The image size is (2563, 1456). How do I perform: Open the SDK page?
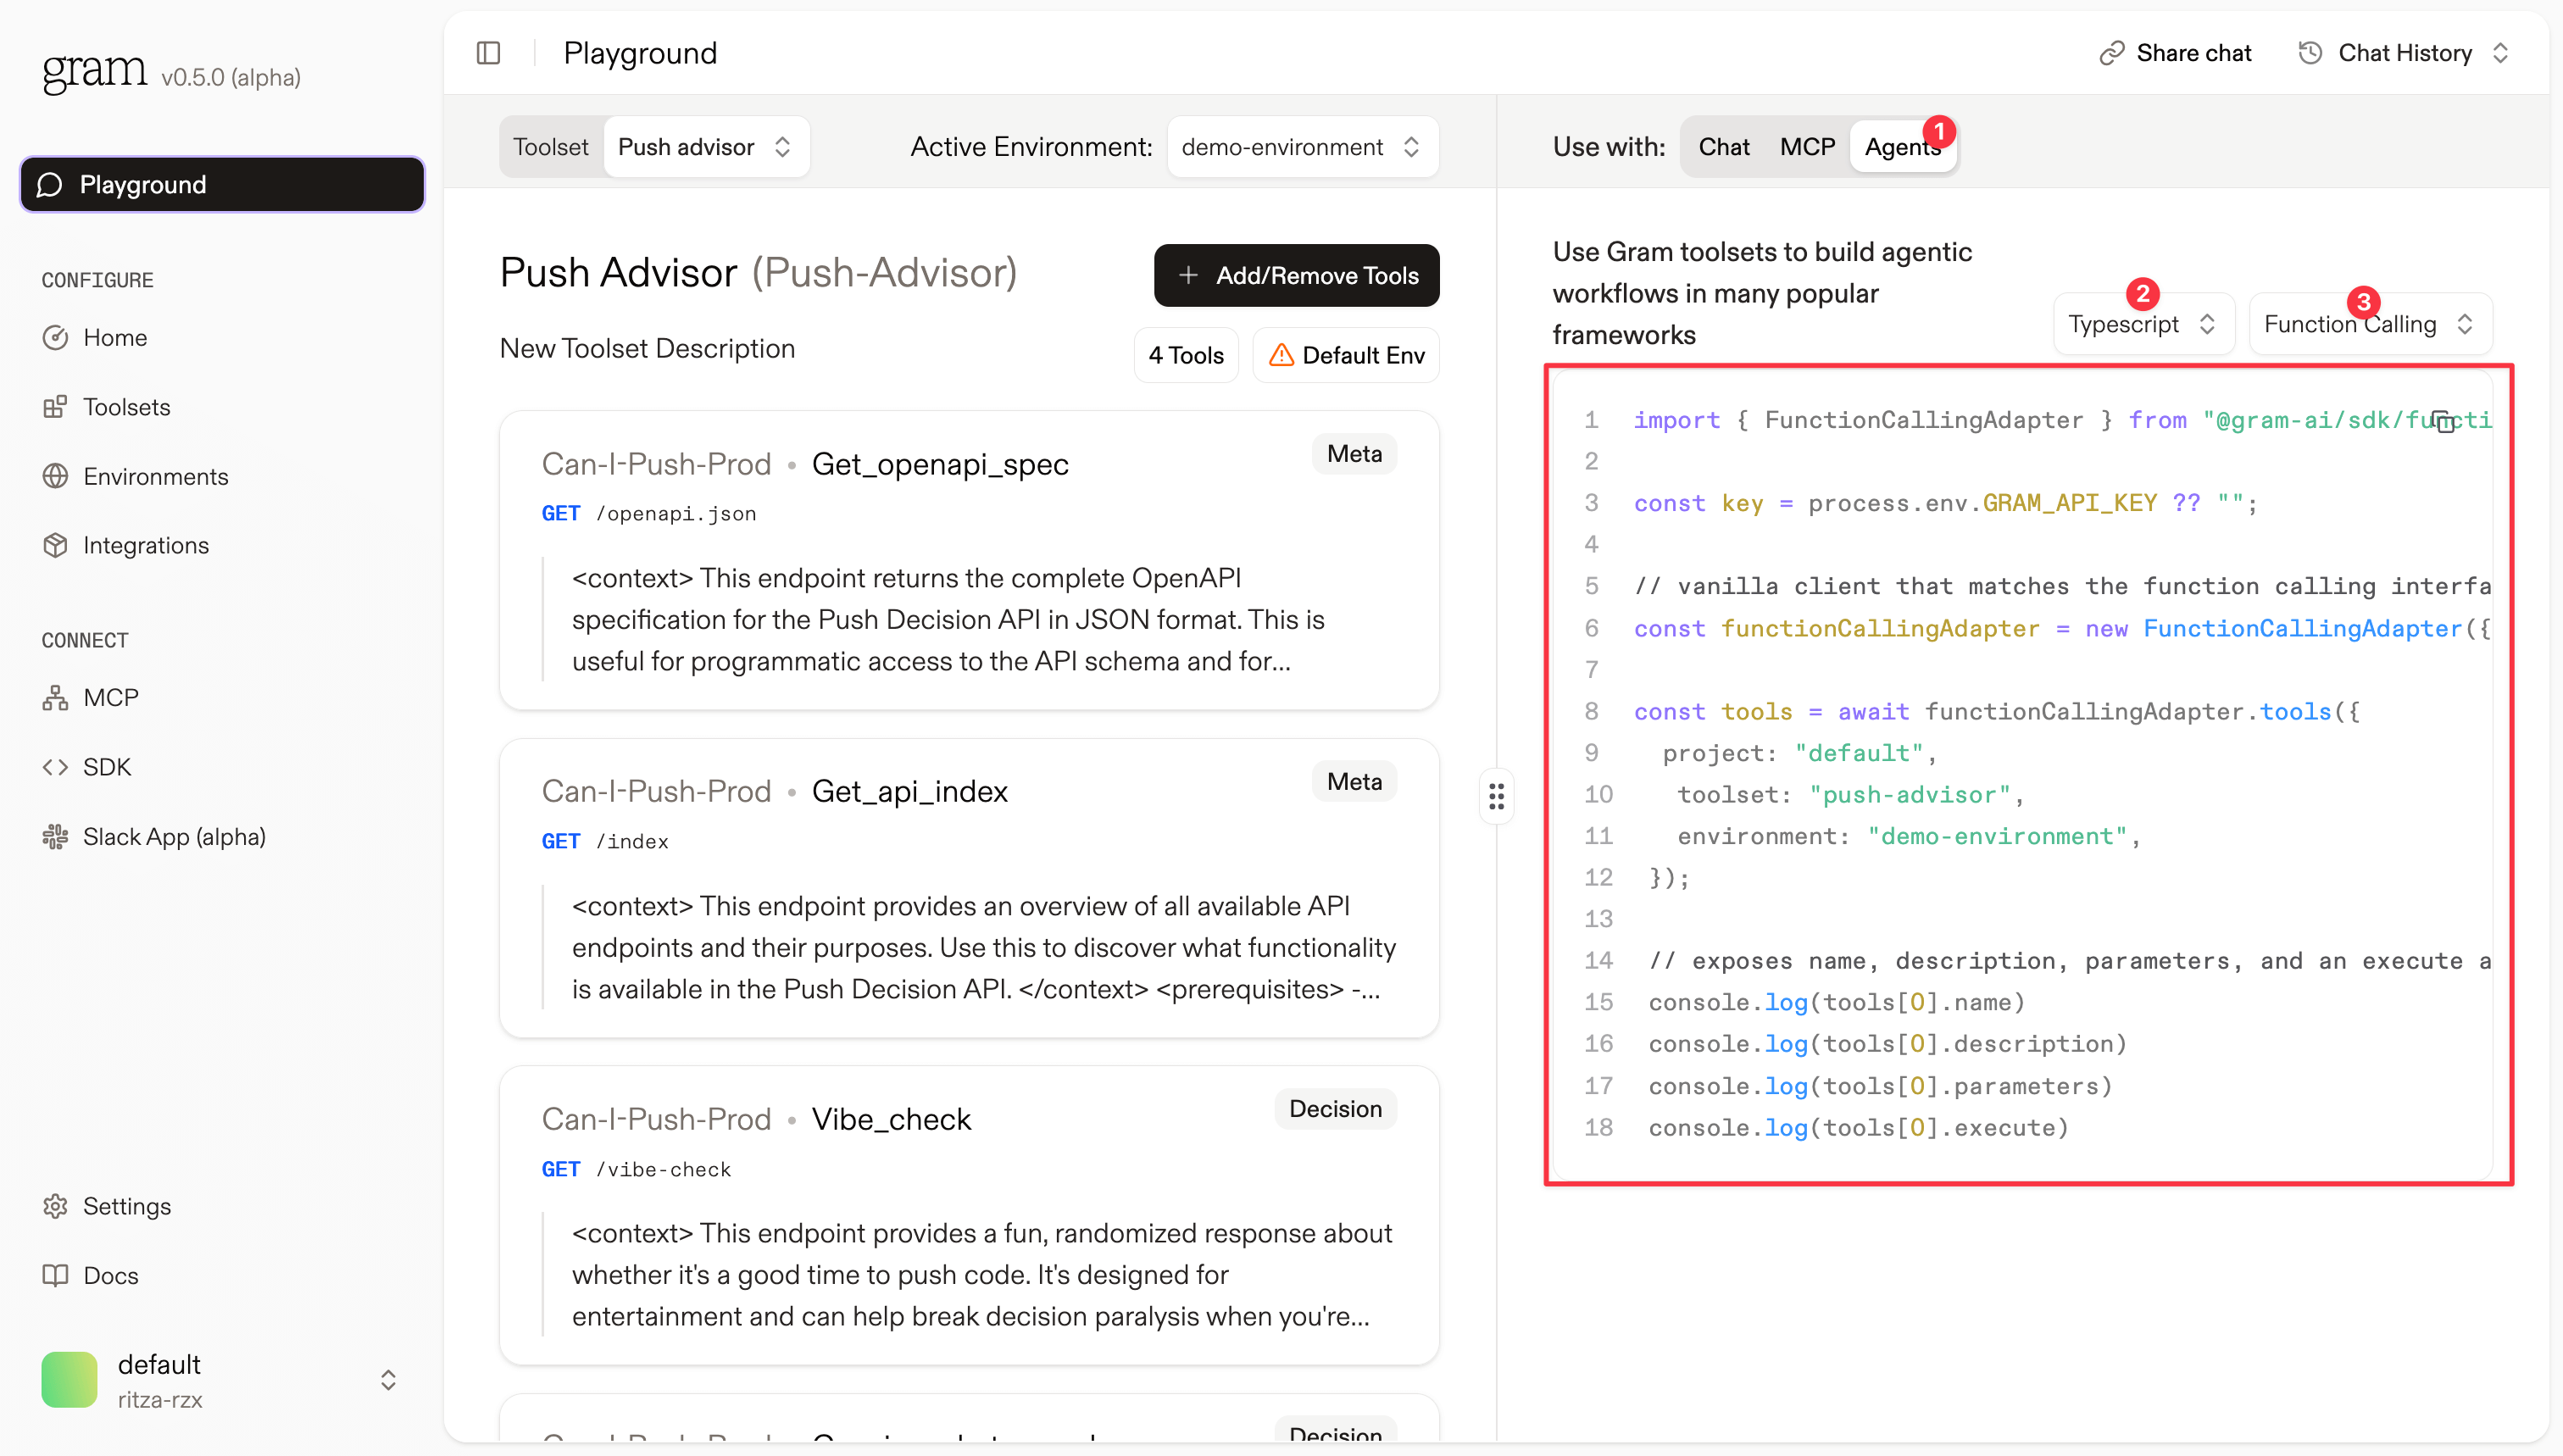point(222,767)
